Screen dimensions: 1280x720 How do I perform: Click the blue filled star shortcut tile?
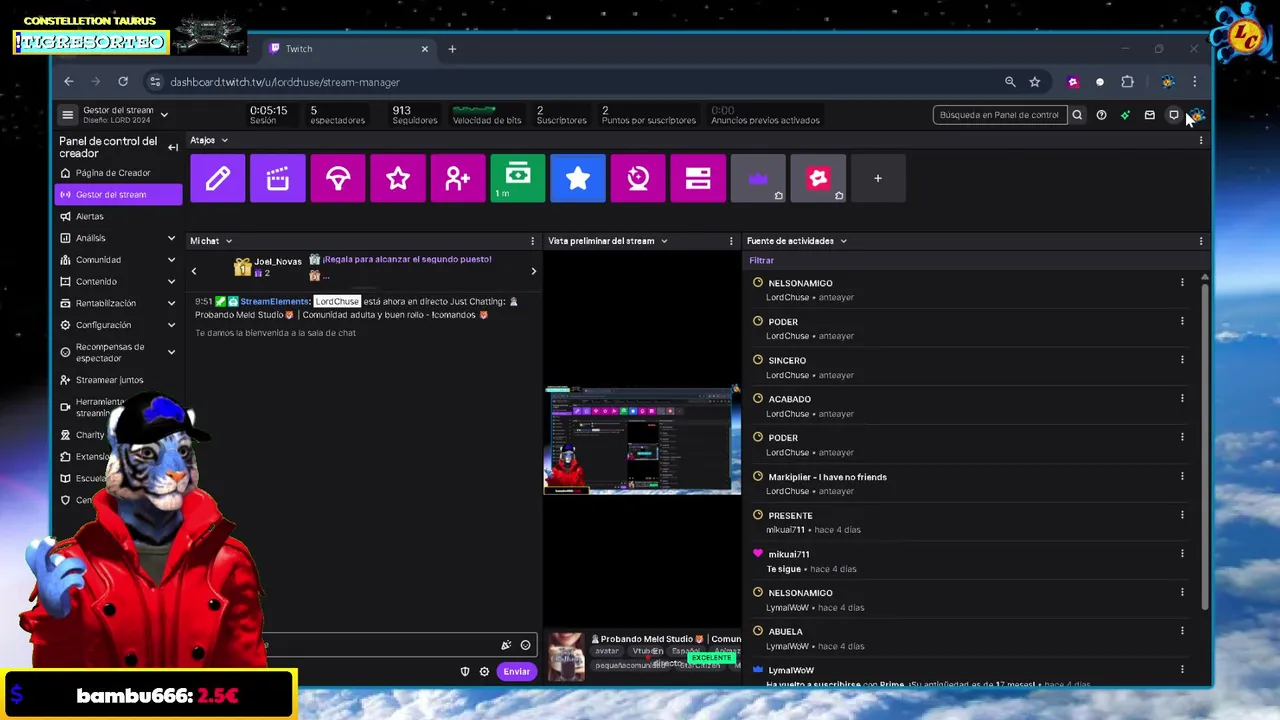tap(577, 178)
